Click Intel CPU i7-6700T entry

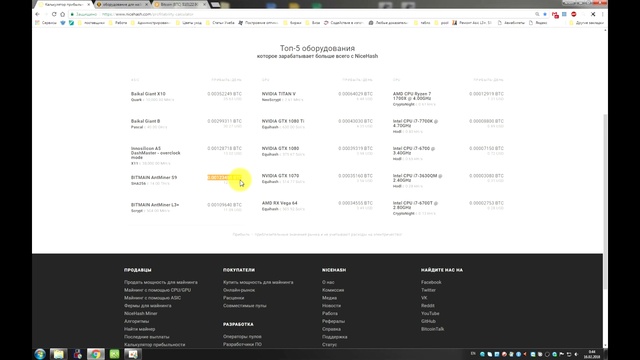[x=415, y=205]
